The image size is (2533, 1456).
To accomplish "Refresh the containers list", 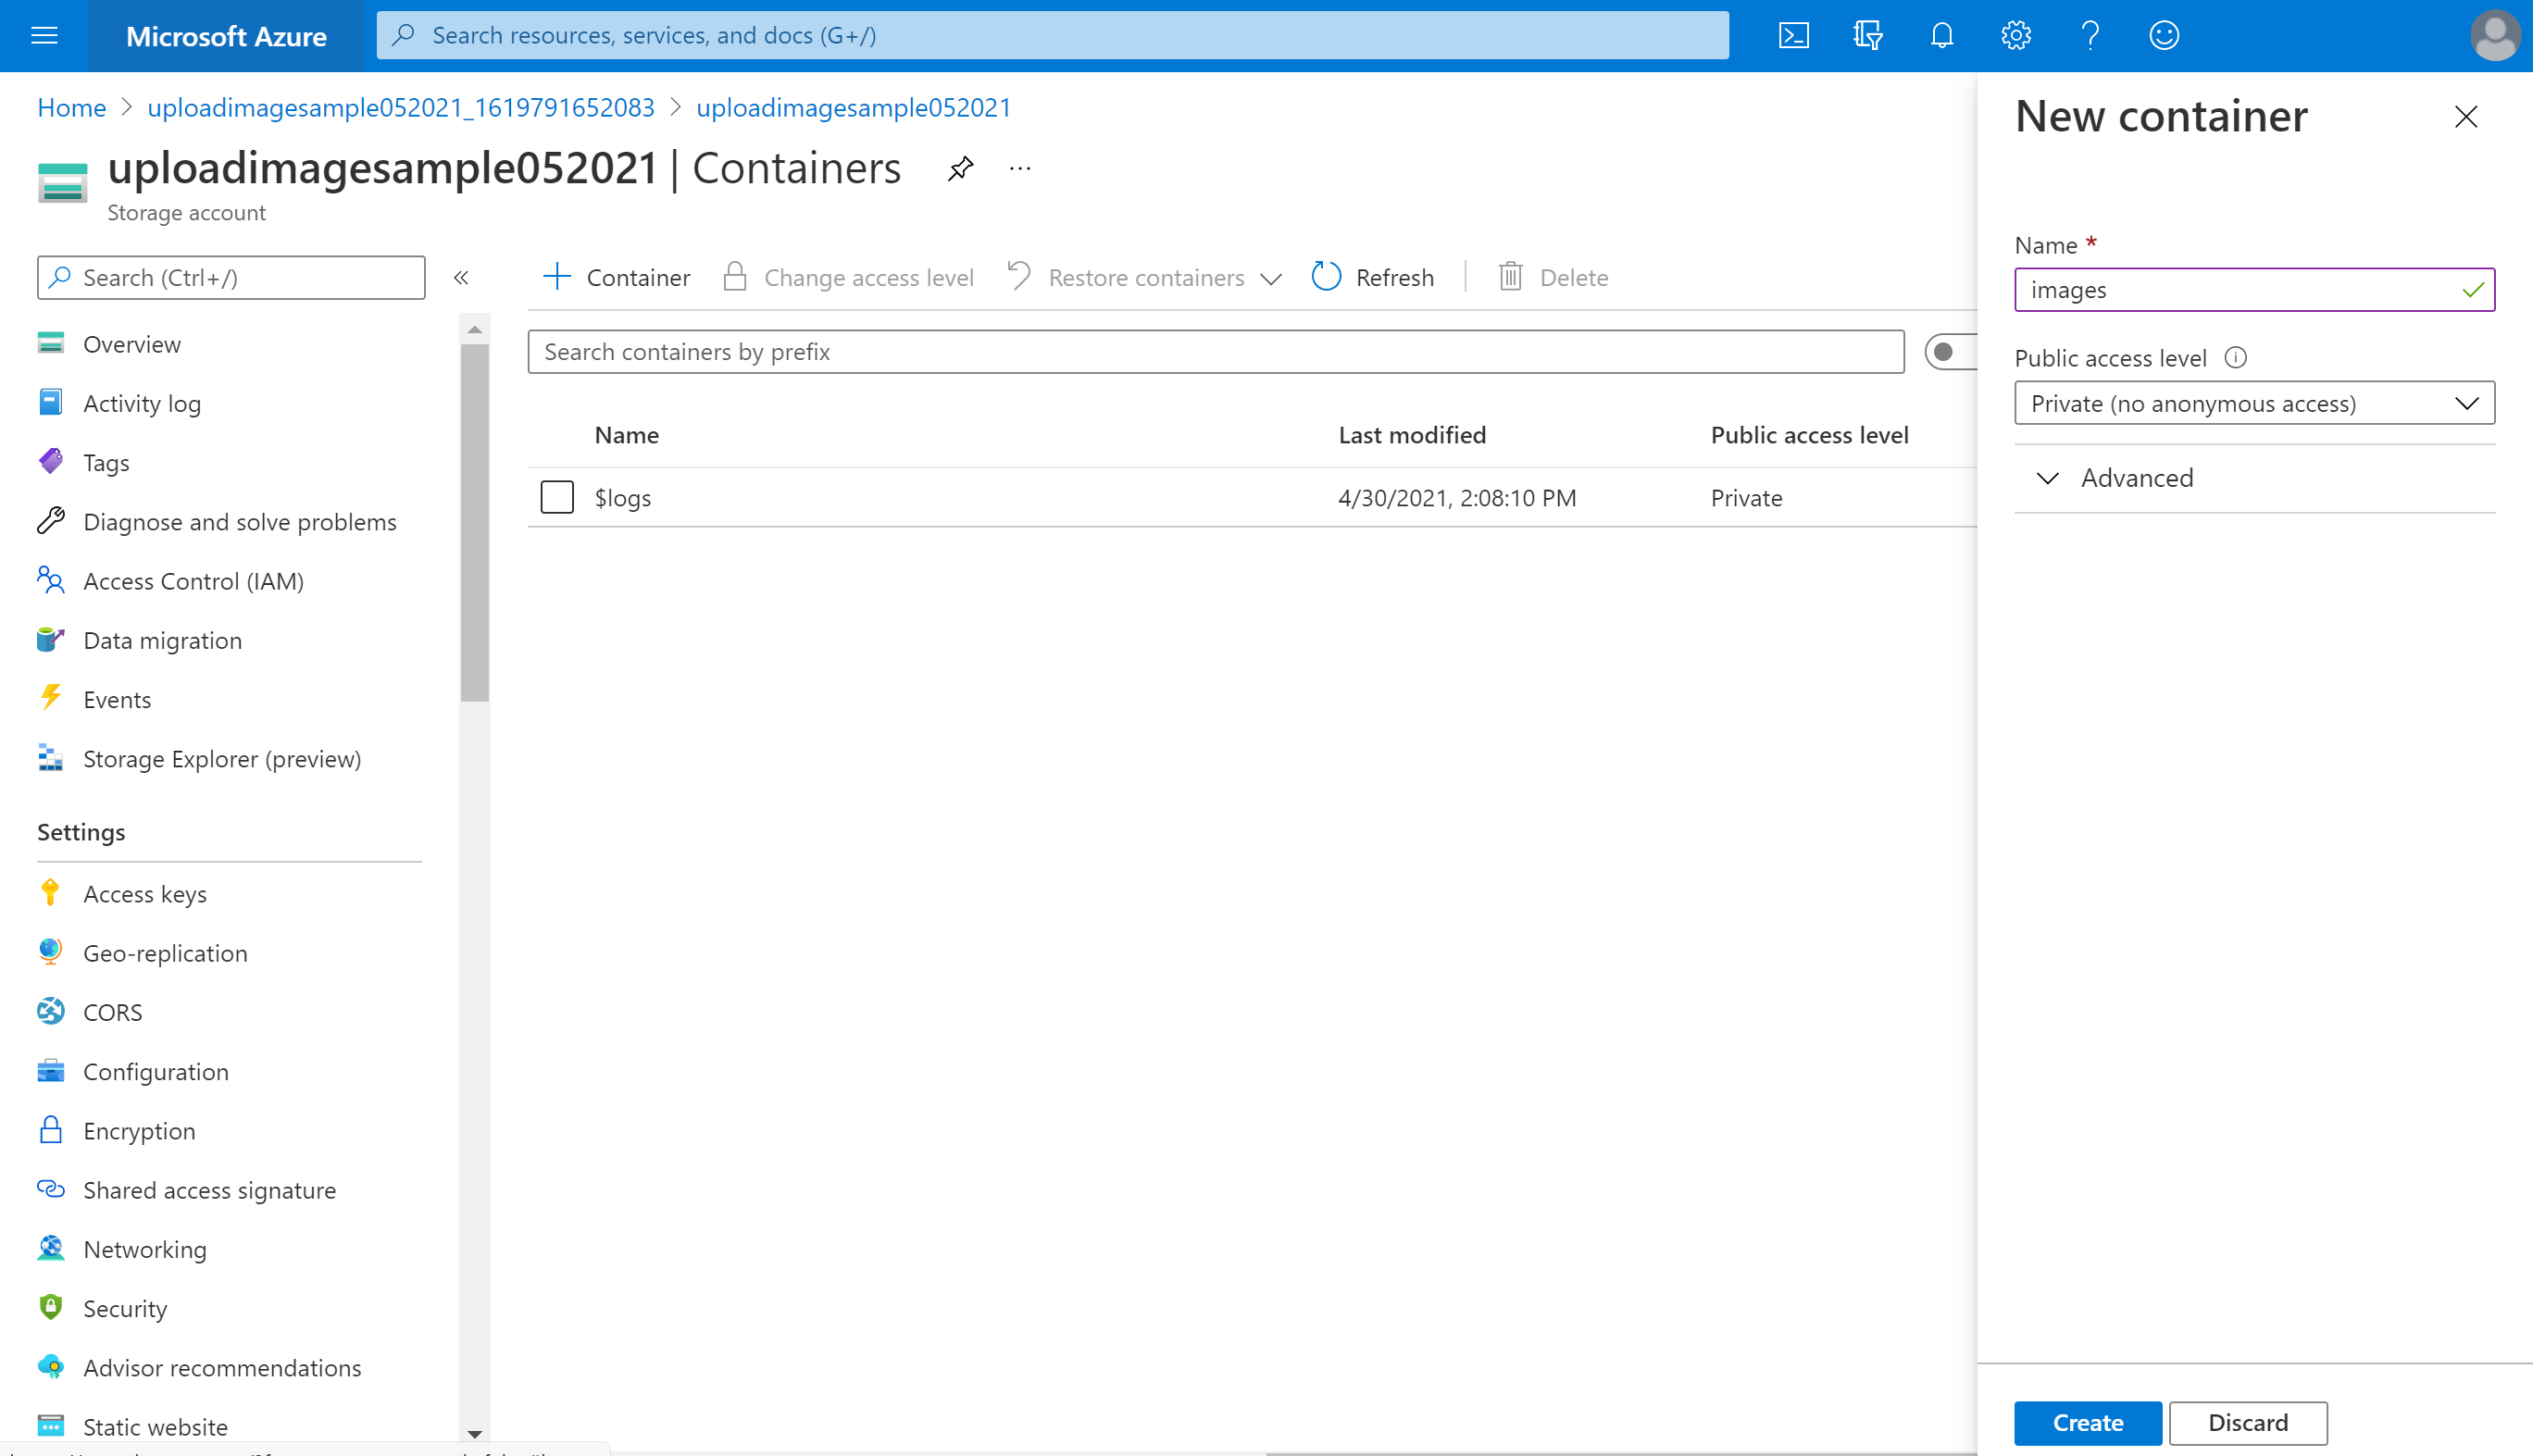I will coord(1372,277).
